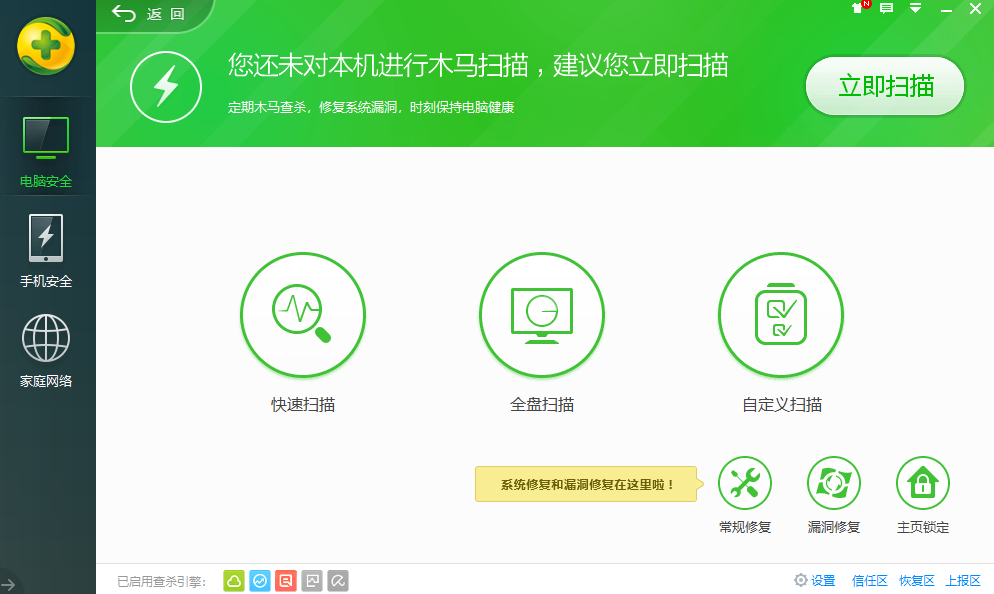The width and height of the screenshot is (994, 594).
Task: Start a full disk scan (全盘扫描)
Action: (542, 315)
